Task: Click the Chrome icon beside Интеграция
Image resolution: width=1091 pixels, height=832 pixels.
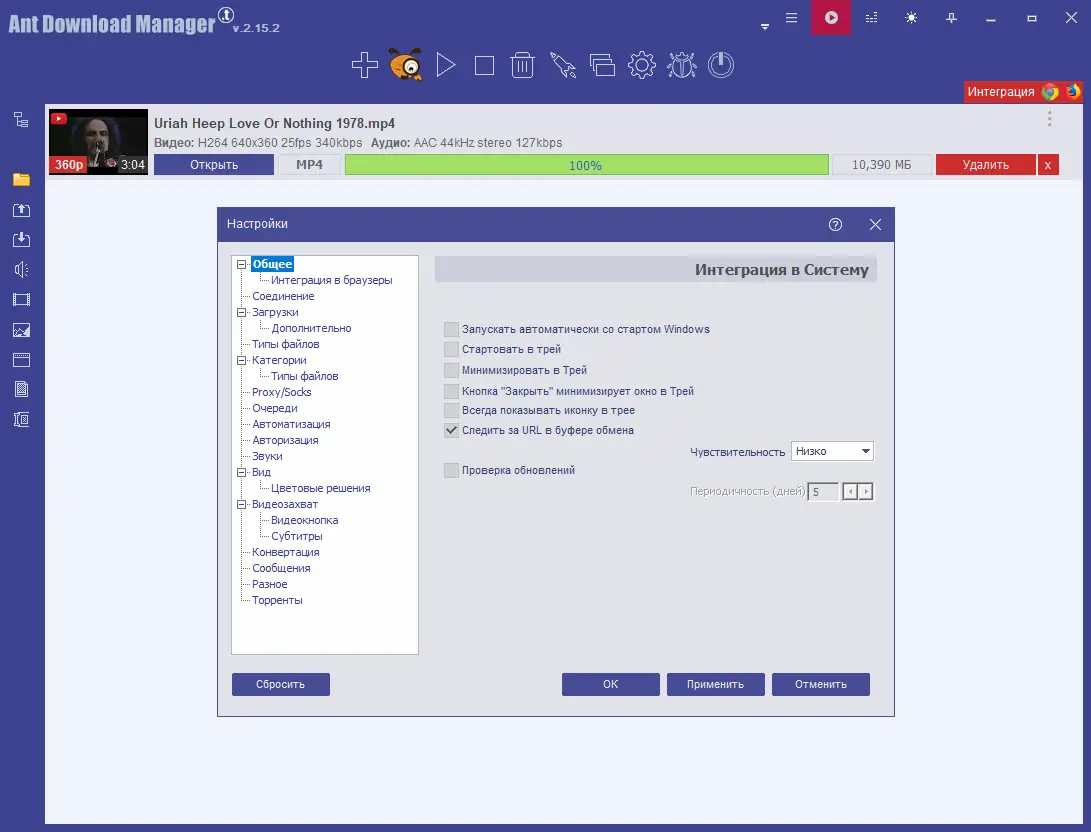Action: pyautogui.click(x=1050, y=92)
